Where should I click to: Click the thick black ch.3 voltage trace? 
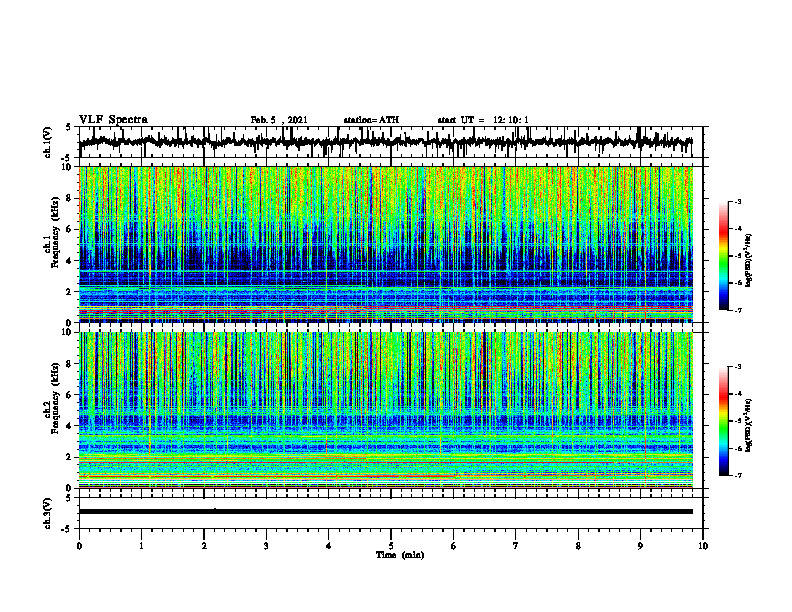tap(386, 512)
